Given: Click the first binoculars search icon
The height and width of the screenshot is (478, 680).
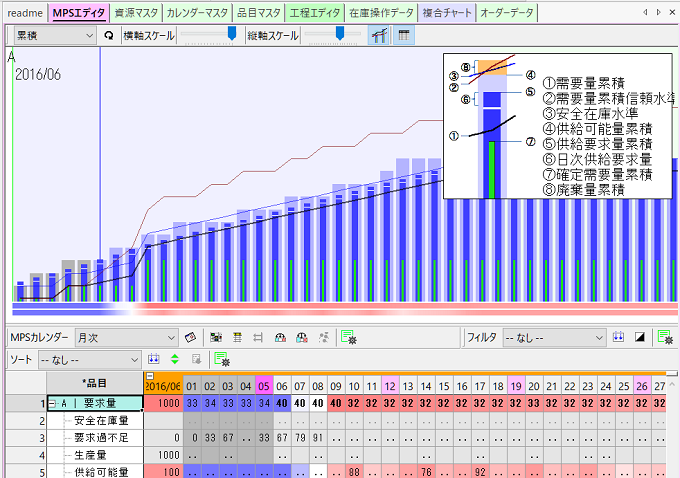Looking at the screenshot, I should click(x=281, y=337).
